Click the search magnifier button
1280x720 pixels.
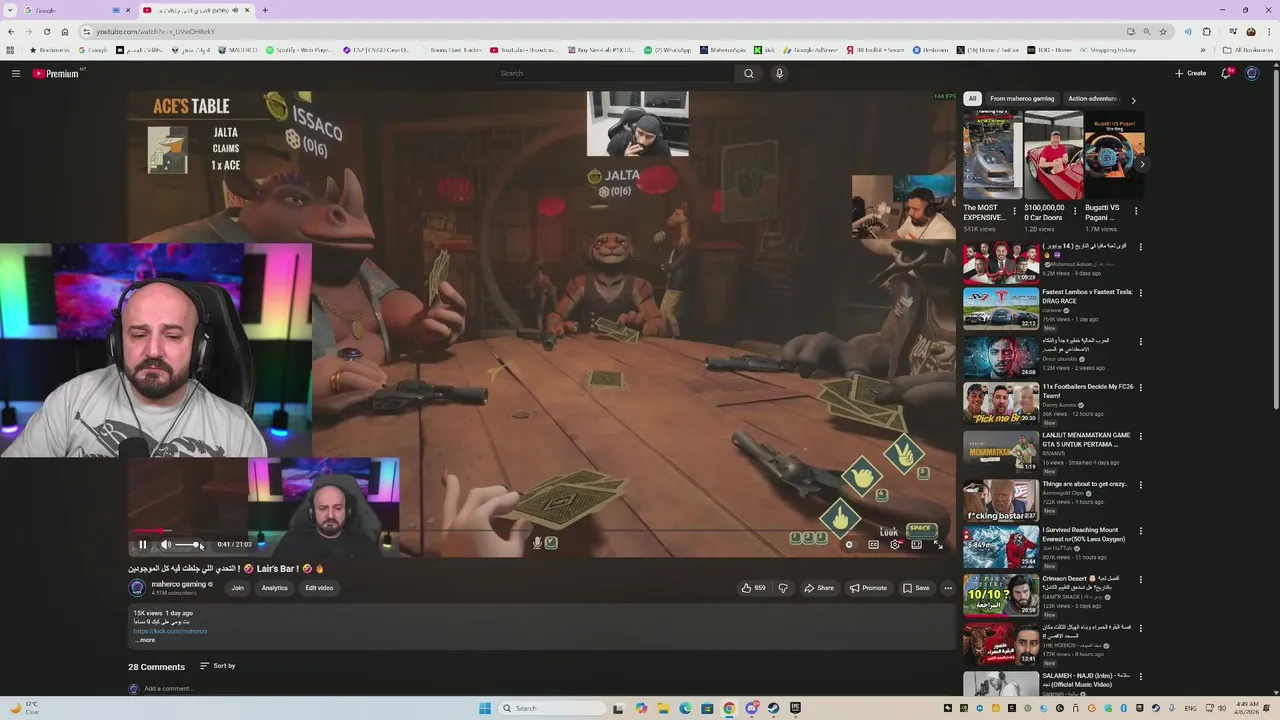(x=748, y=73)
